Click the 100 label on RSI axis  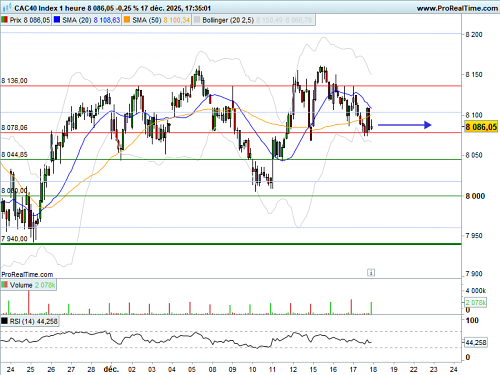click(472, 320)
